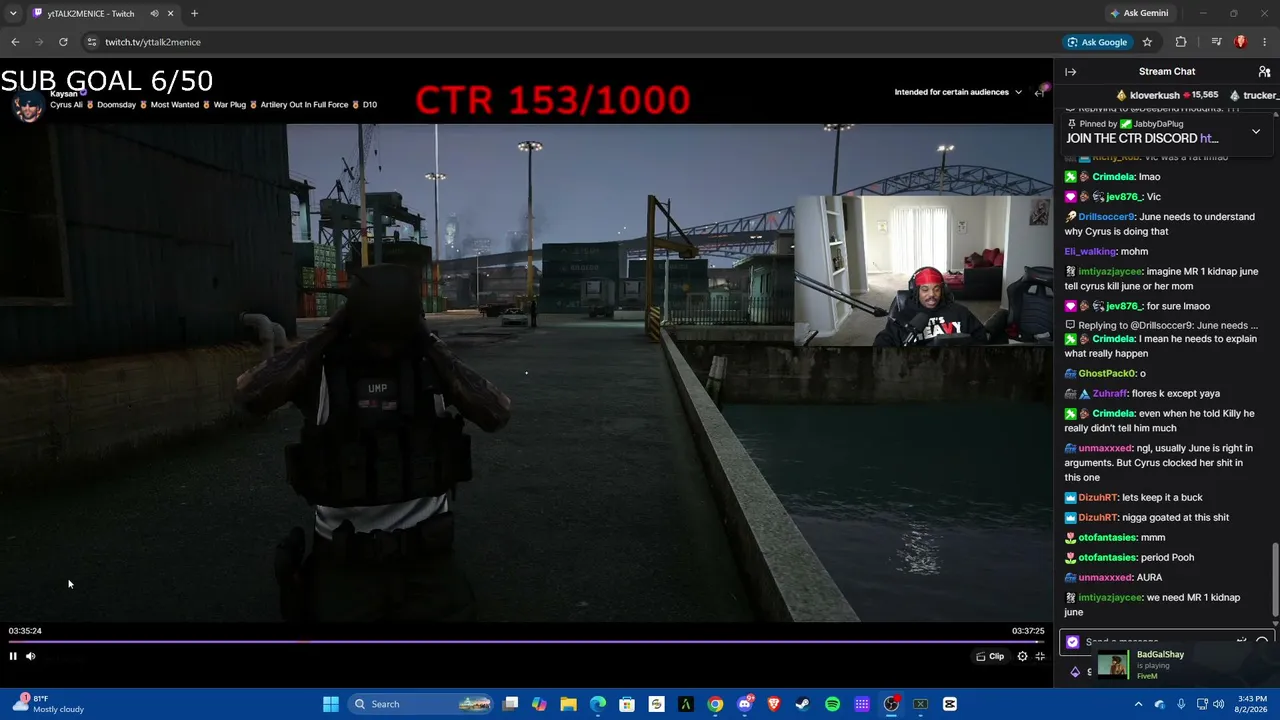
Task: Open the CTR Discord link in pinned message
Action: click(1209, 139)
